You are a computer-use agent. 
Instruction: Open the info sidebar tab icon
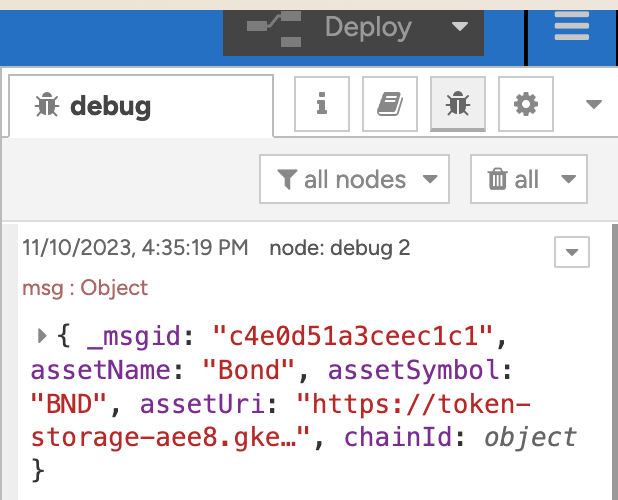tap(322, 103)
